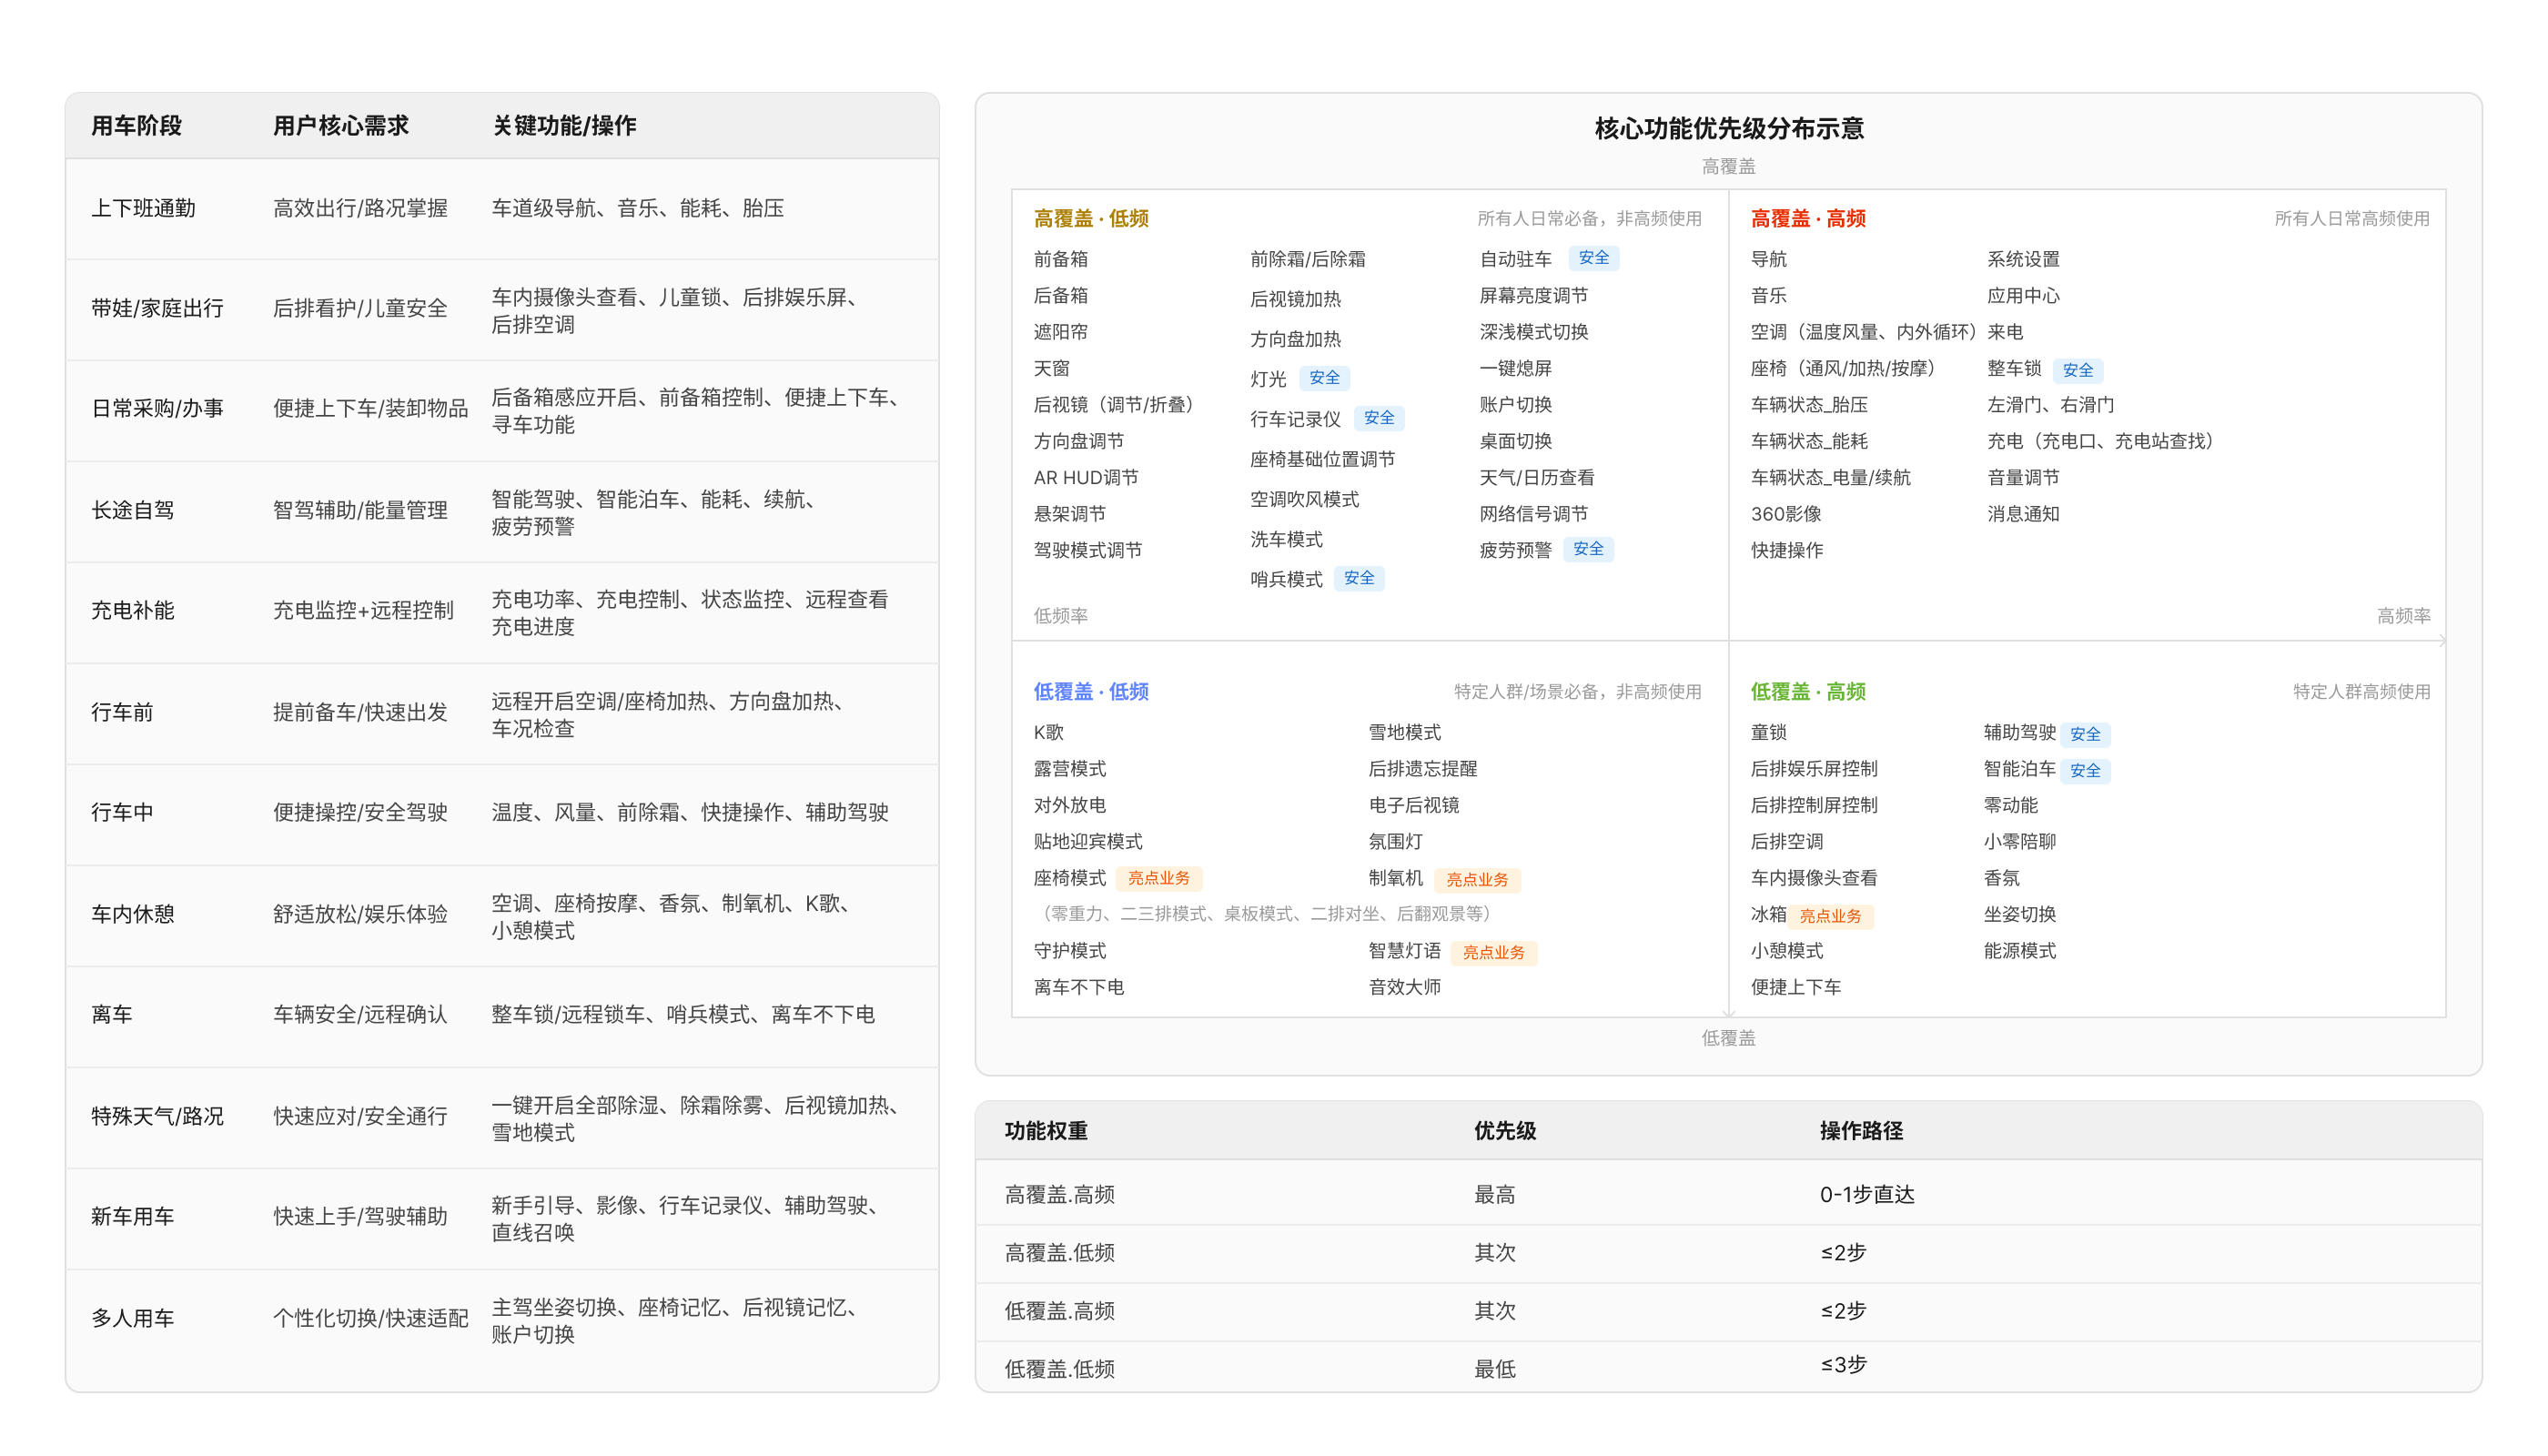Click the 亮点业务 tag beside 制氧机

pos(1476,880)
